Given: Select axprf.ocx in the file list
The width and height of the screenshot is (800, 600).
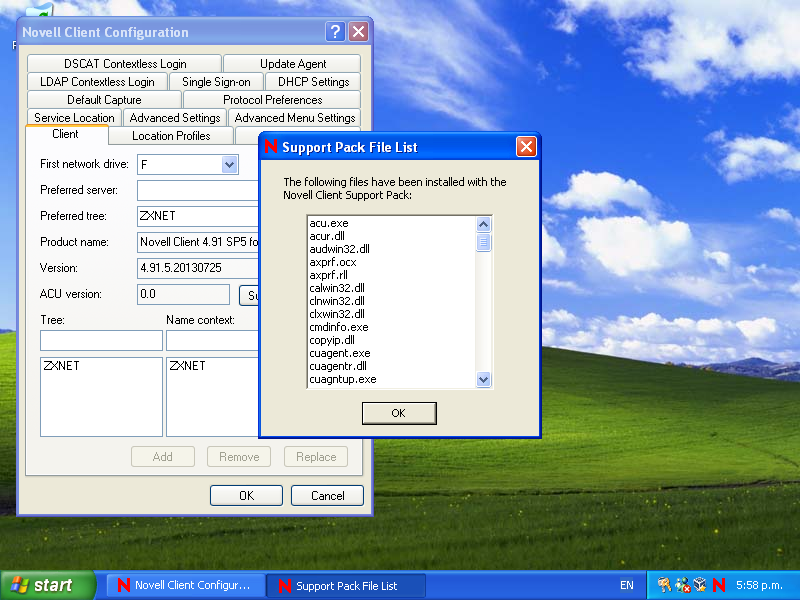Looking at the screenshot, I should (x=333, y=262).
